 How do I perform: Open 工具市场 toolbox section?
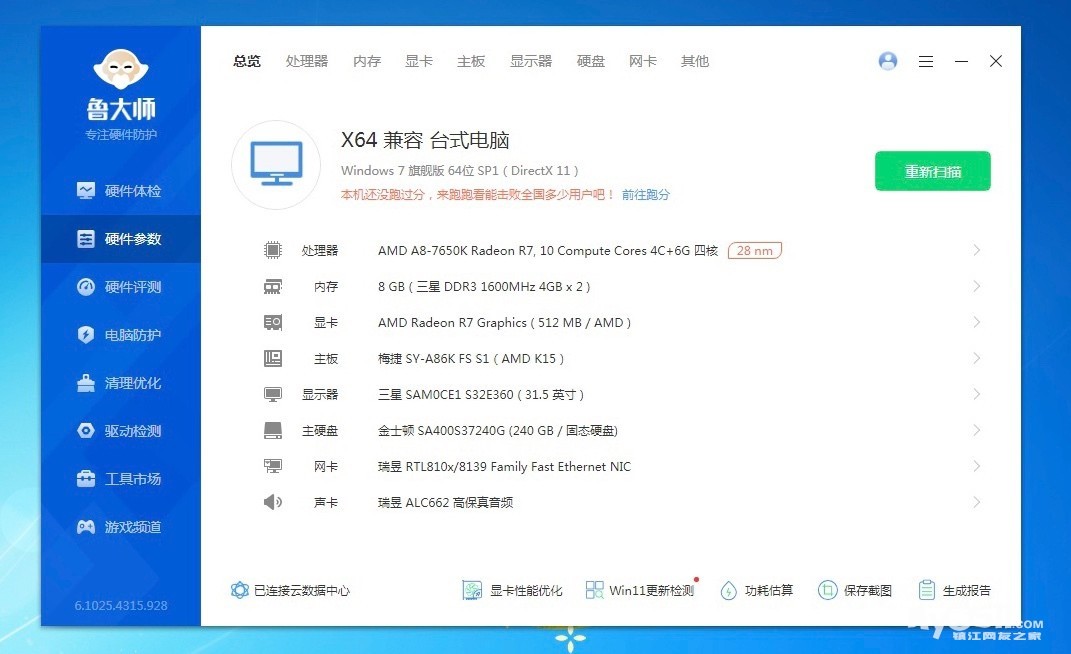pyautogui.click(x=120, y=479)
